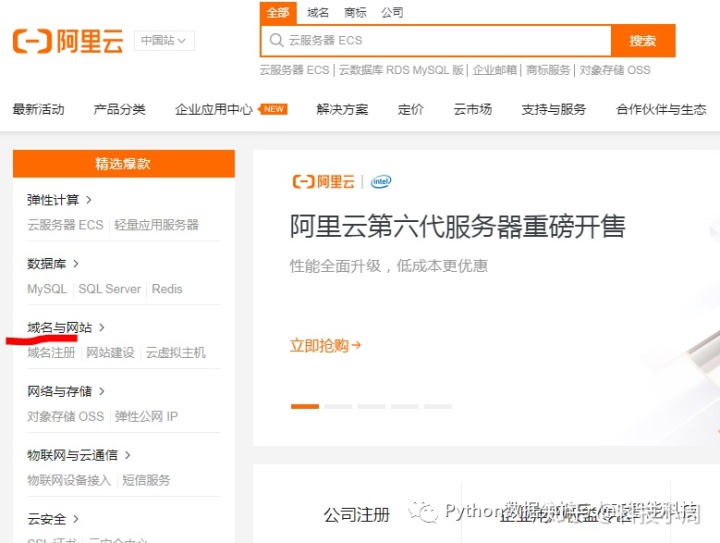Viewport: 720px width, 543px height.
Task: Open the 支持与服务 nav menu
Action: (554, 109)
